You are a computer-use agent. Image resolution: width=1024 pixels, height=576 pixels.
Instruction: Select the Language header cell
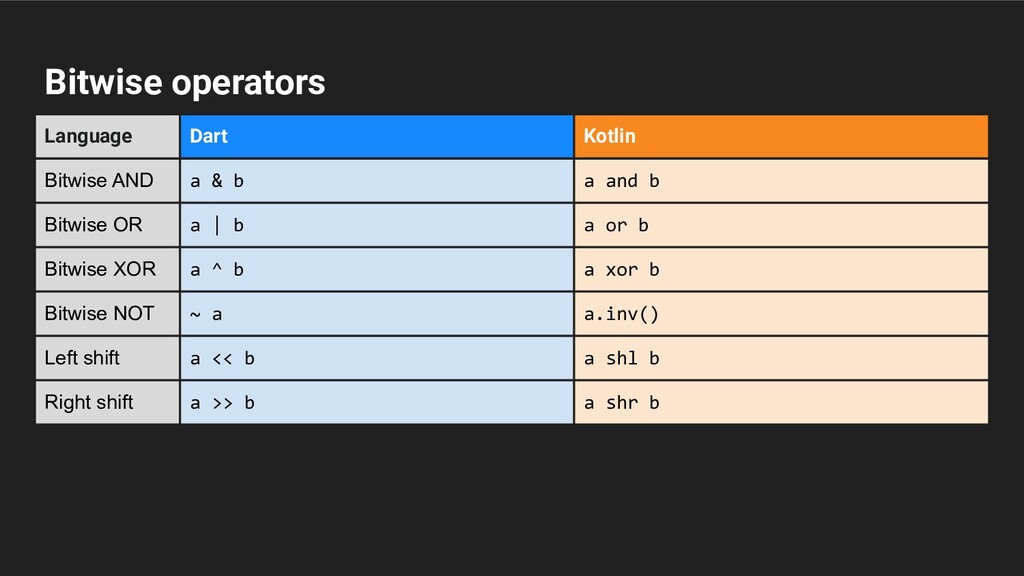click(x=88, y=136)
